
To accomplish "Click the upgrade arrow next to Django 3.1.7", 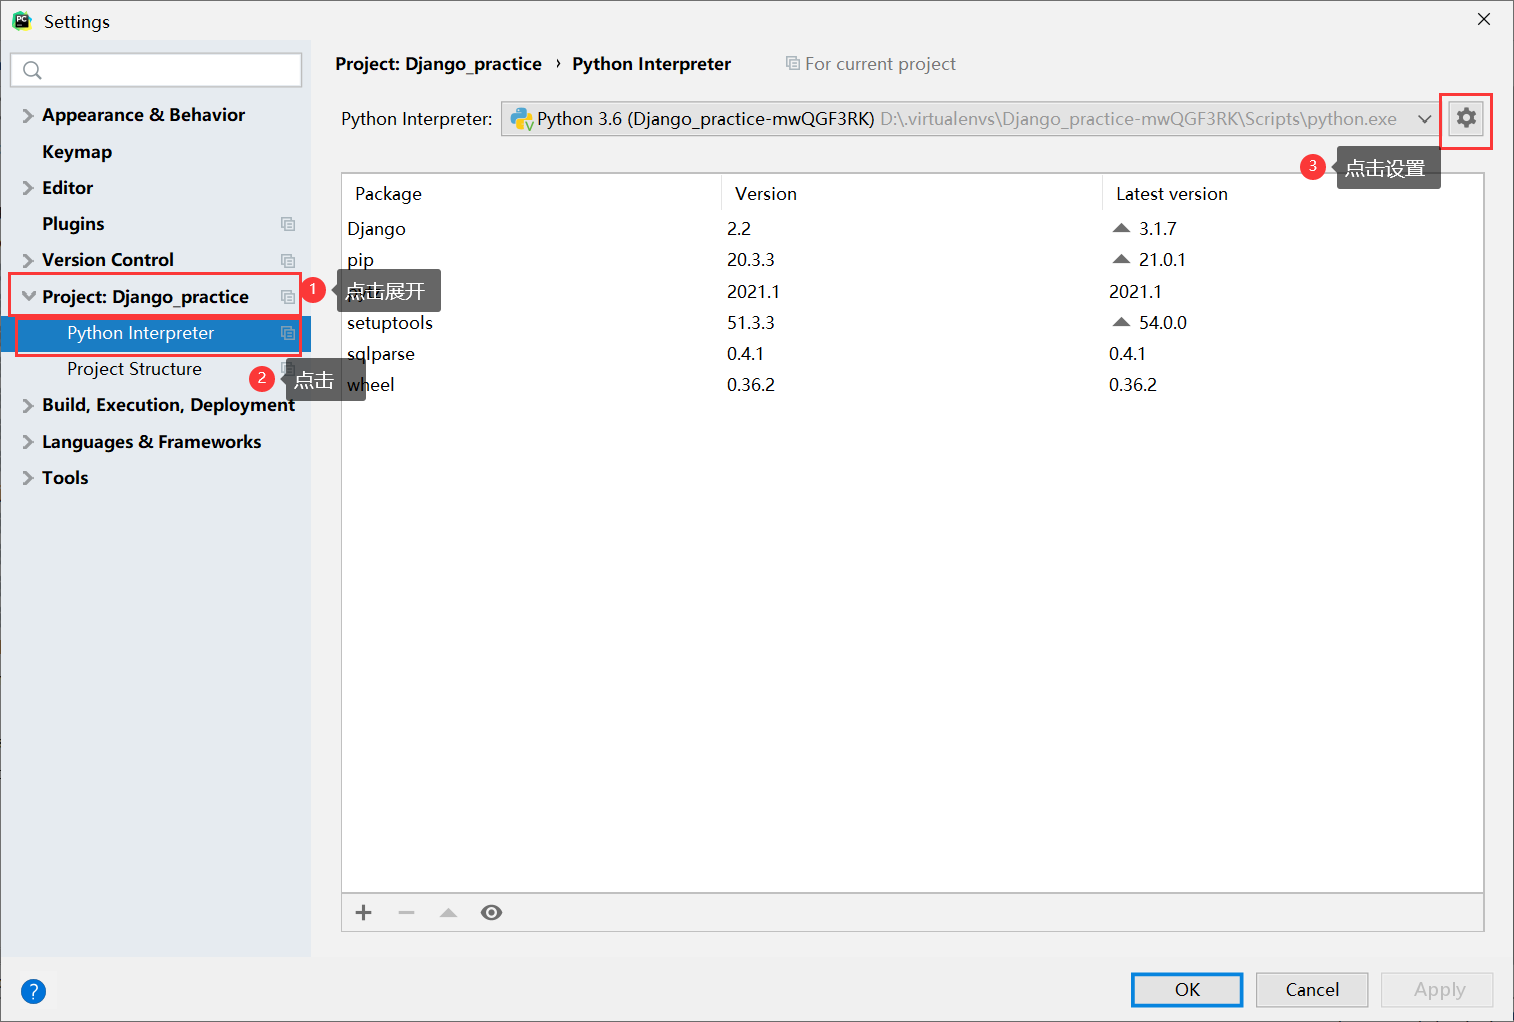I will click(x=1121, y=228).
